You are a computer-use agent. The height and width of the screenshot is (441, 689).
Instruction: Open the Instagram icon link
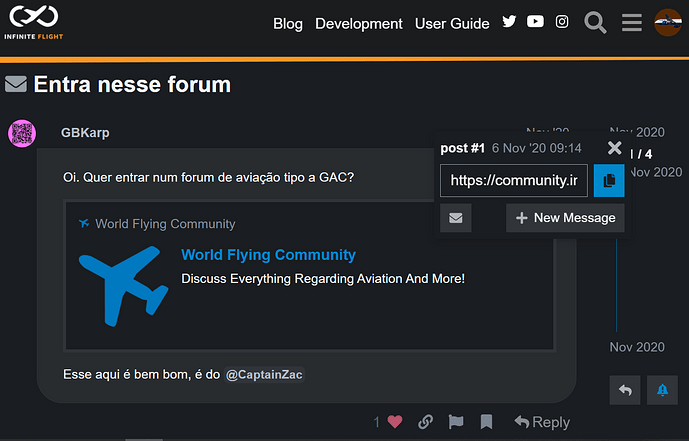pyautogui.click(x=562, y=21)
